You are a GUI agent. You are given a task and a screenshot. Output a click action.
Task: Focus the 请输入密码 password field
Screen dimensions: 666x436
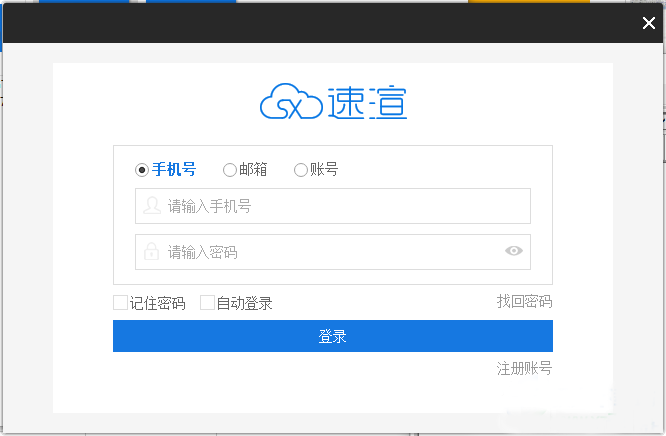coord(333,252)
